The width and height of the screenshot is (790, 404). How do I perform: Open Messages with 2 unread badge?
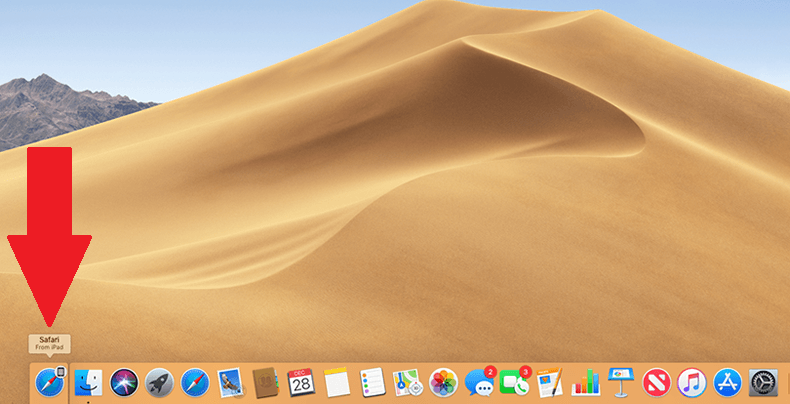point(480,383)
